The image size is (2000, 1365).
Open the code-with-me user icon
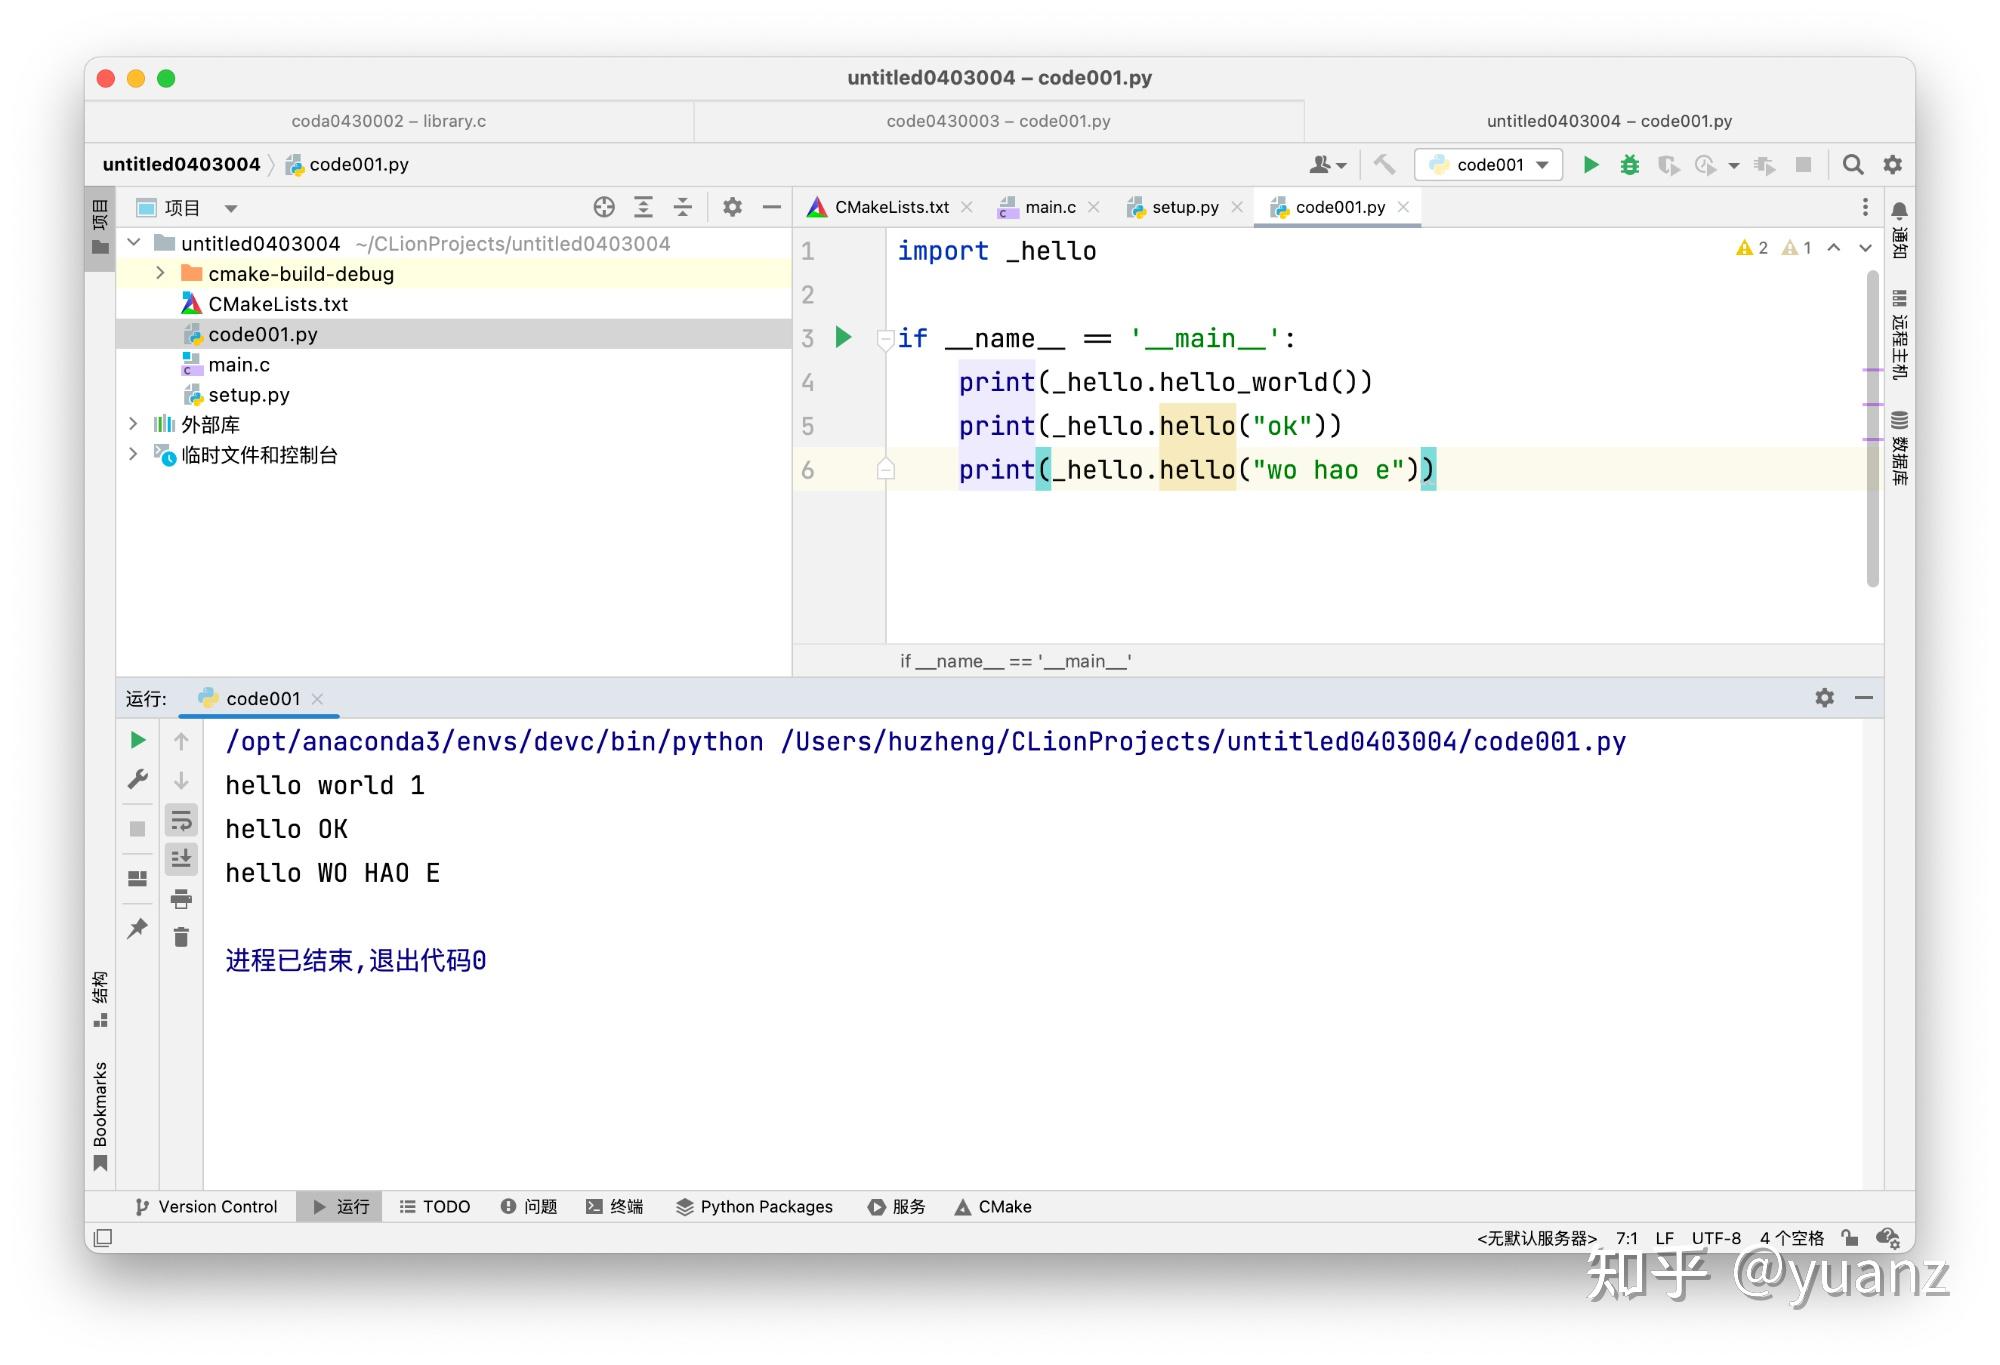pos(1327,165)
